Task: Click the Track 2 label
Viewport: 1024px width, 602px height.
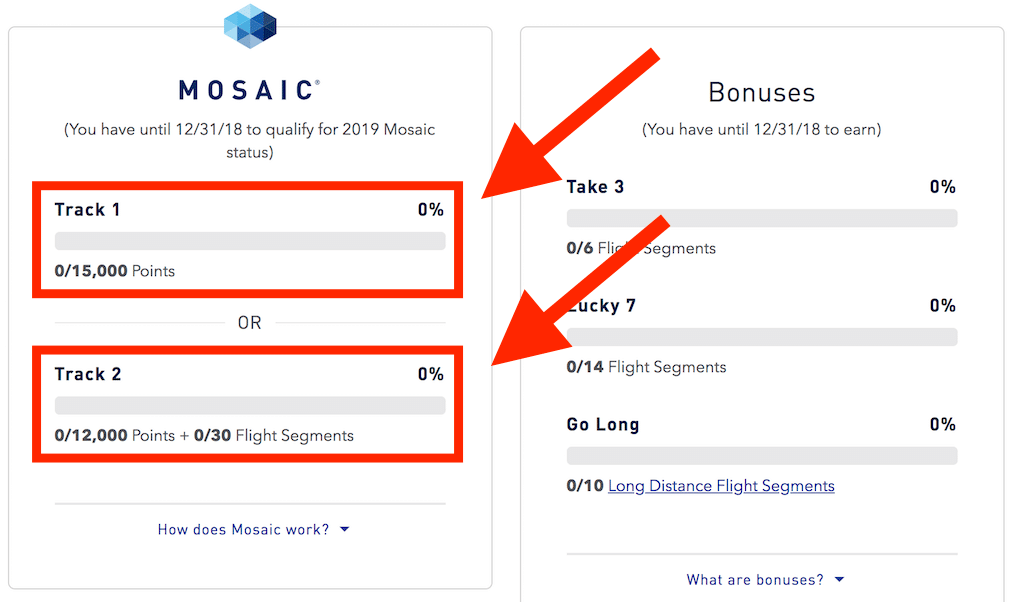Action: pos(88,374)
